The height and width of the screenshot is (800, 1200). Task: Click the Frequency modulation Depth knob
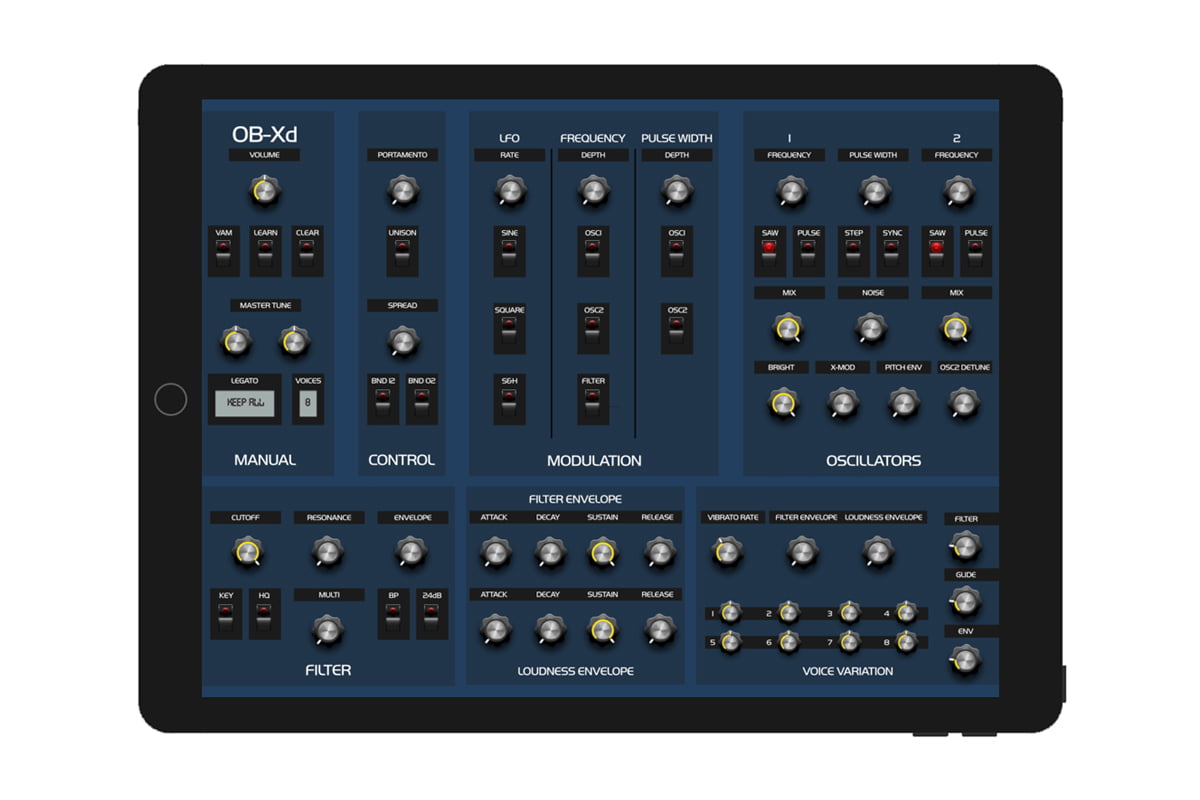tap(593, 191)
